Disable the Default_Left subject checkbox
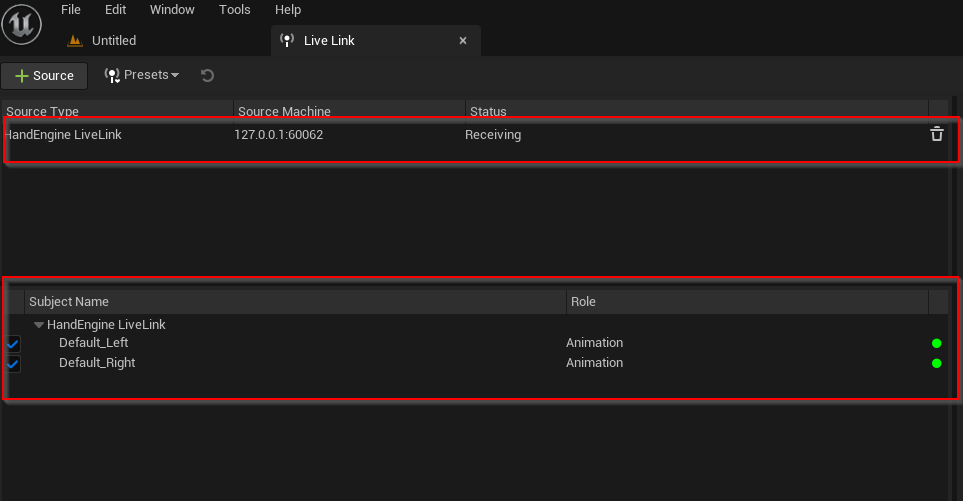Image resolution: width=963 pixels, height=501 pixels. 13,344
